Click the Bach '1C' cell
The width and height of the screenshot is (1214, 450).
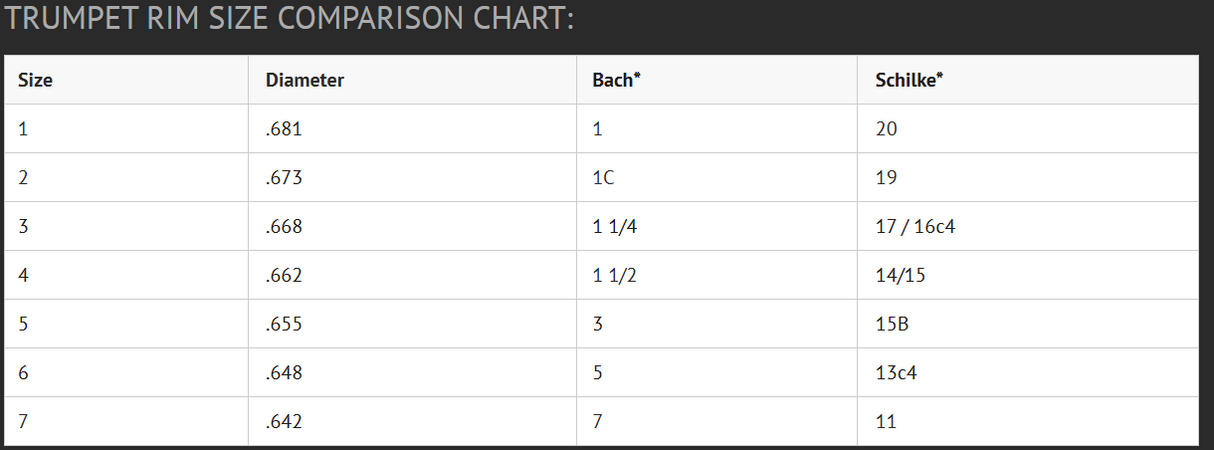pyautogui.click(x=606, y=178)
